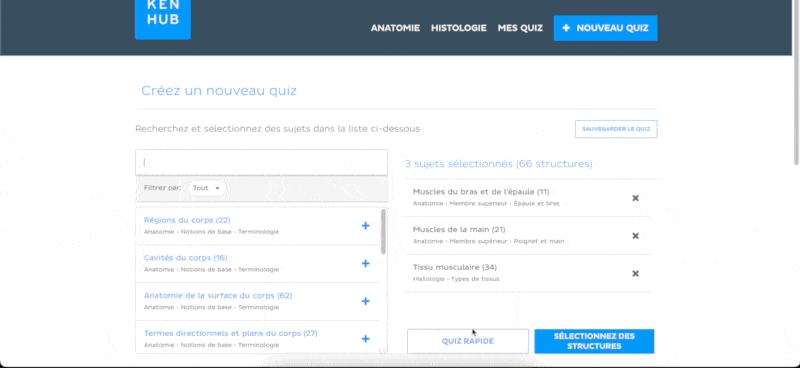Open the Histologie menu
Viewport: 800px width, 368px height.
coord(459,28)
